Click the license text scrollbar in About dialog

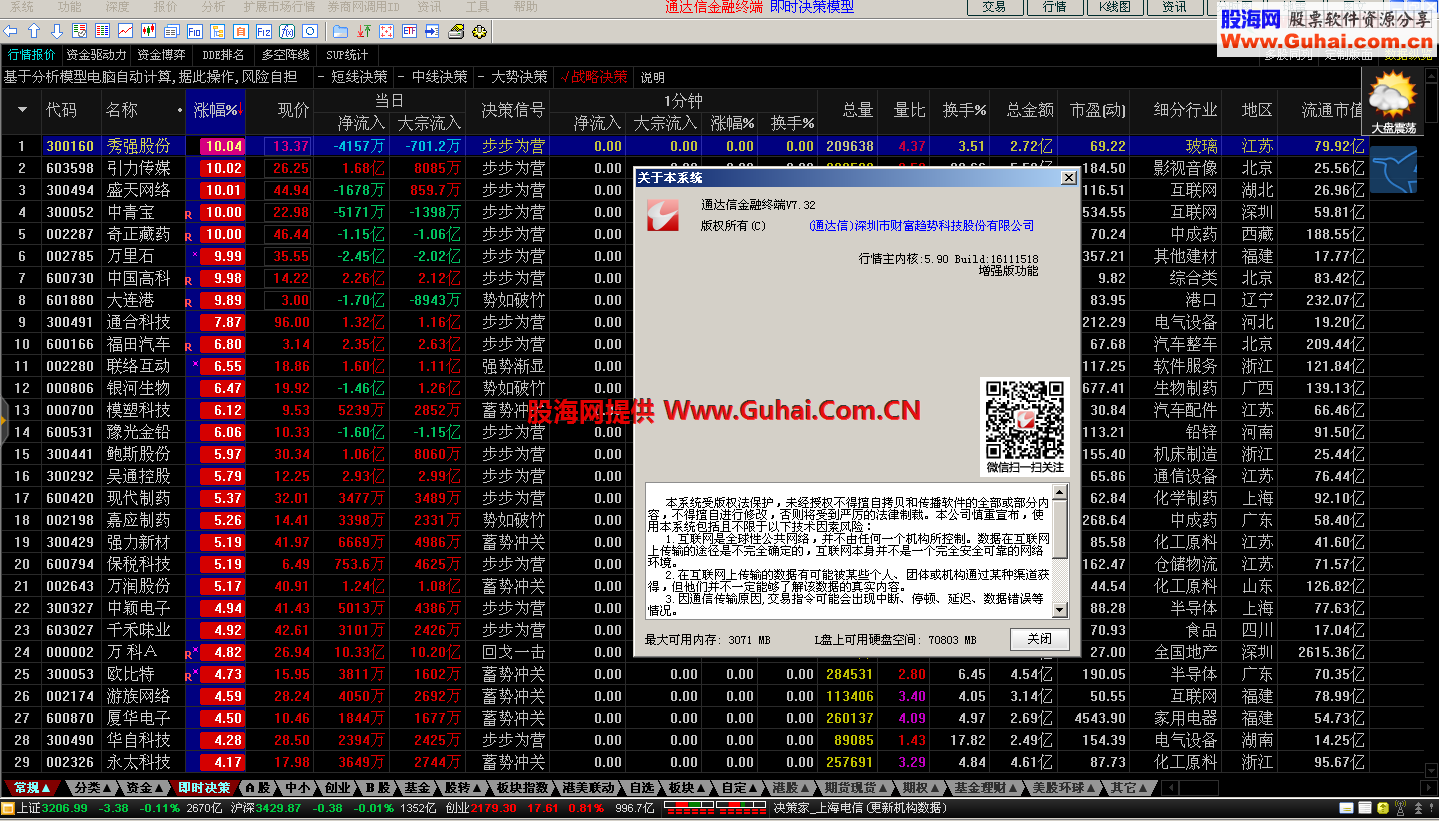(x=1061, y=551)
